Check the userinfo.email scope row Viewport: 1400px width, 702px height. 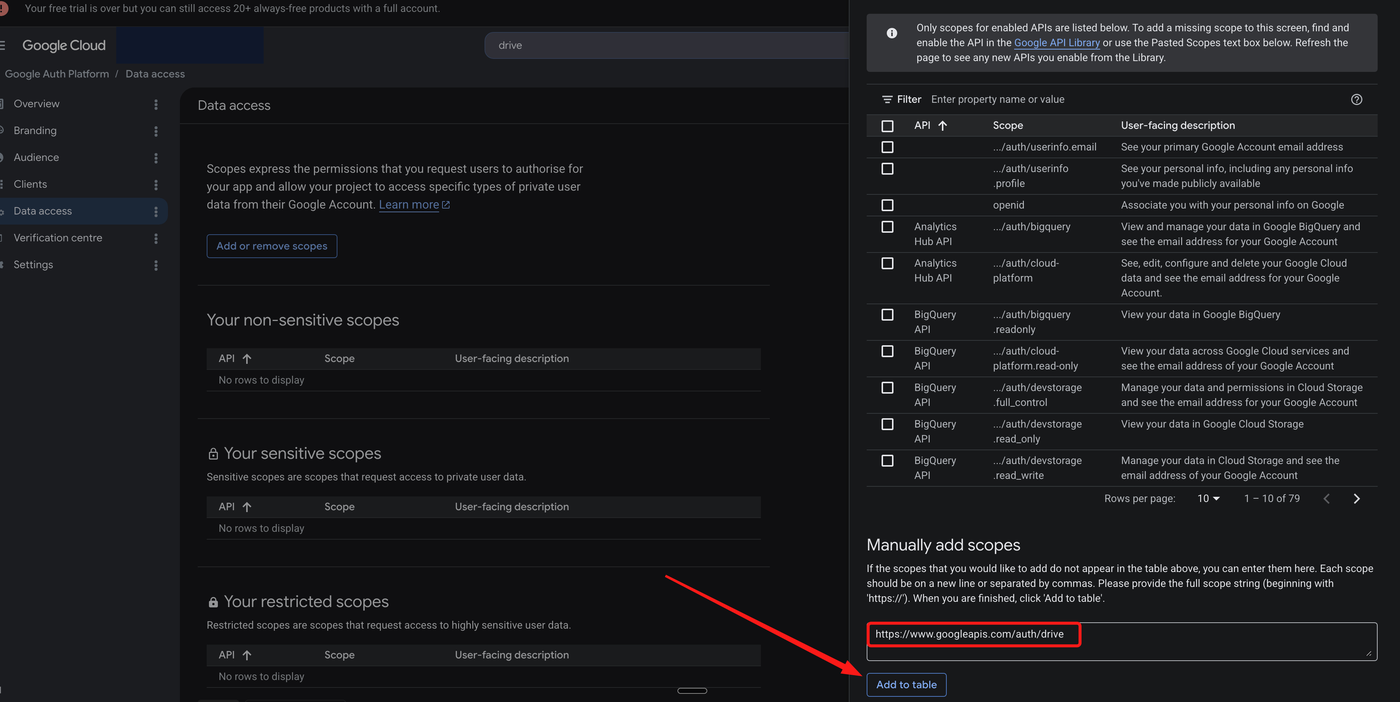pyautogui.click(x=887, y=147)
